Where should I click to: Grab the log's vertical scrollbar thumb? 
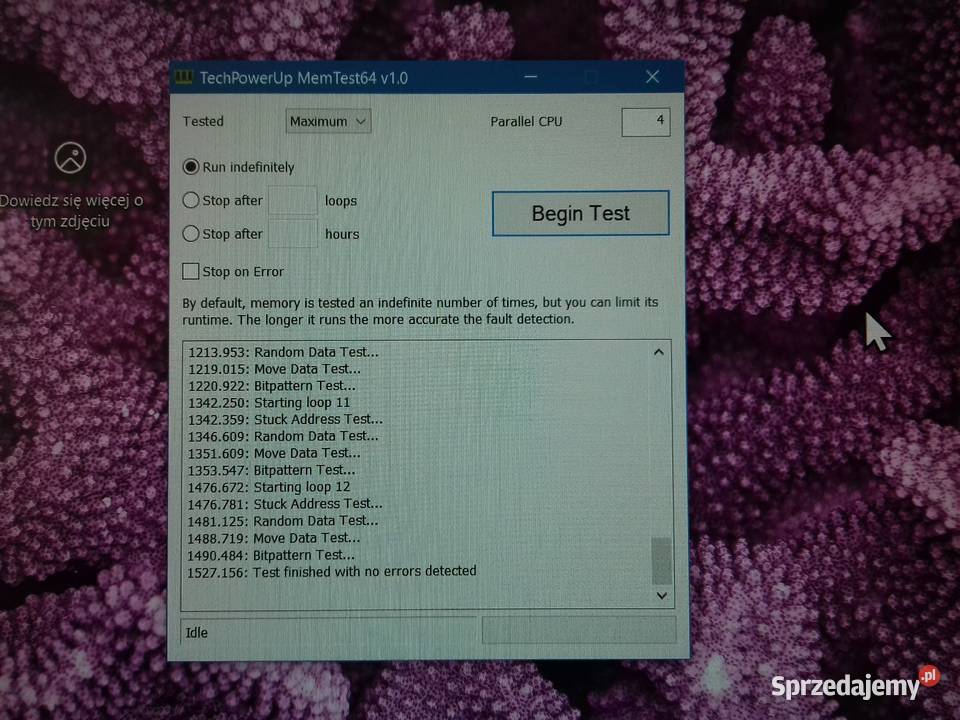pyautogui.click(x=661, y=560)
